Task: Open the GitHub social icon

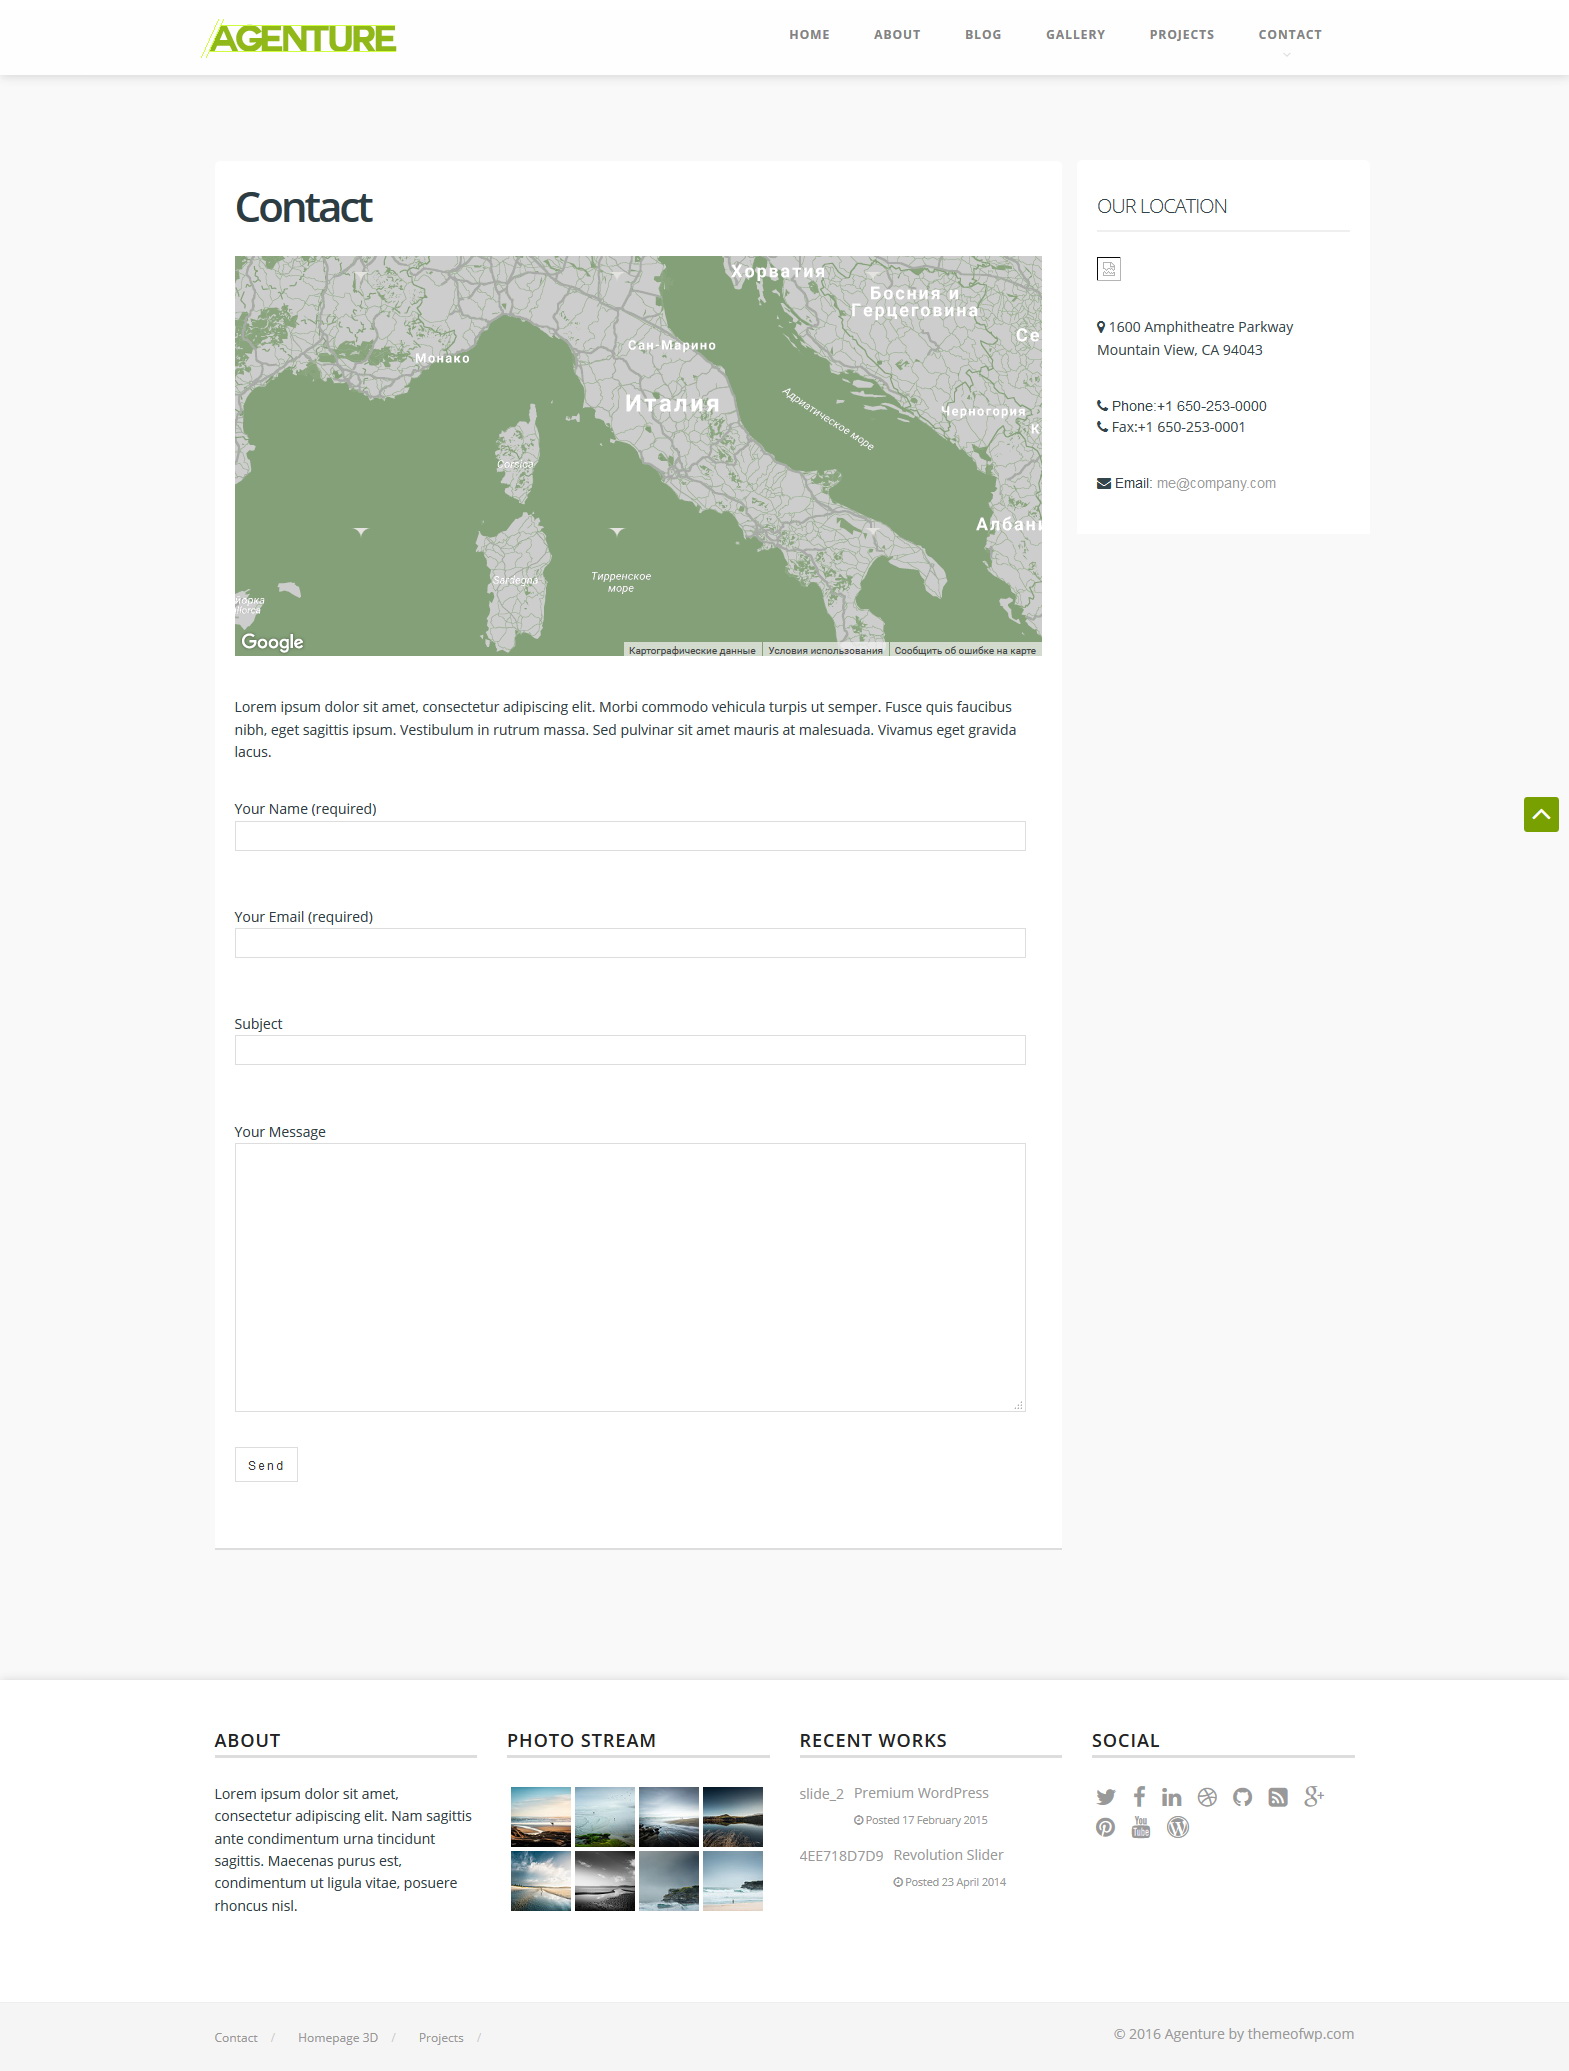Action: coord(1242,1797)
